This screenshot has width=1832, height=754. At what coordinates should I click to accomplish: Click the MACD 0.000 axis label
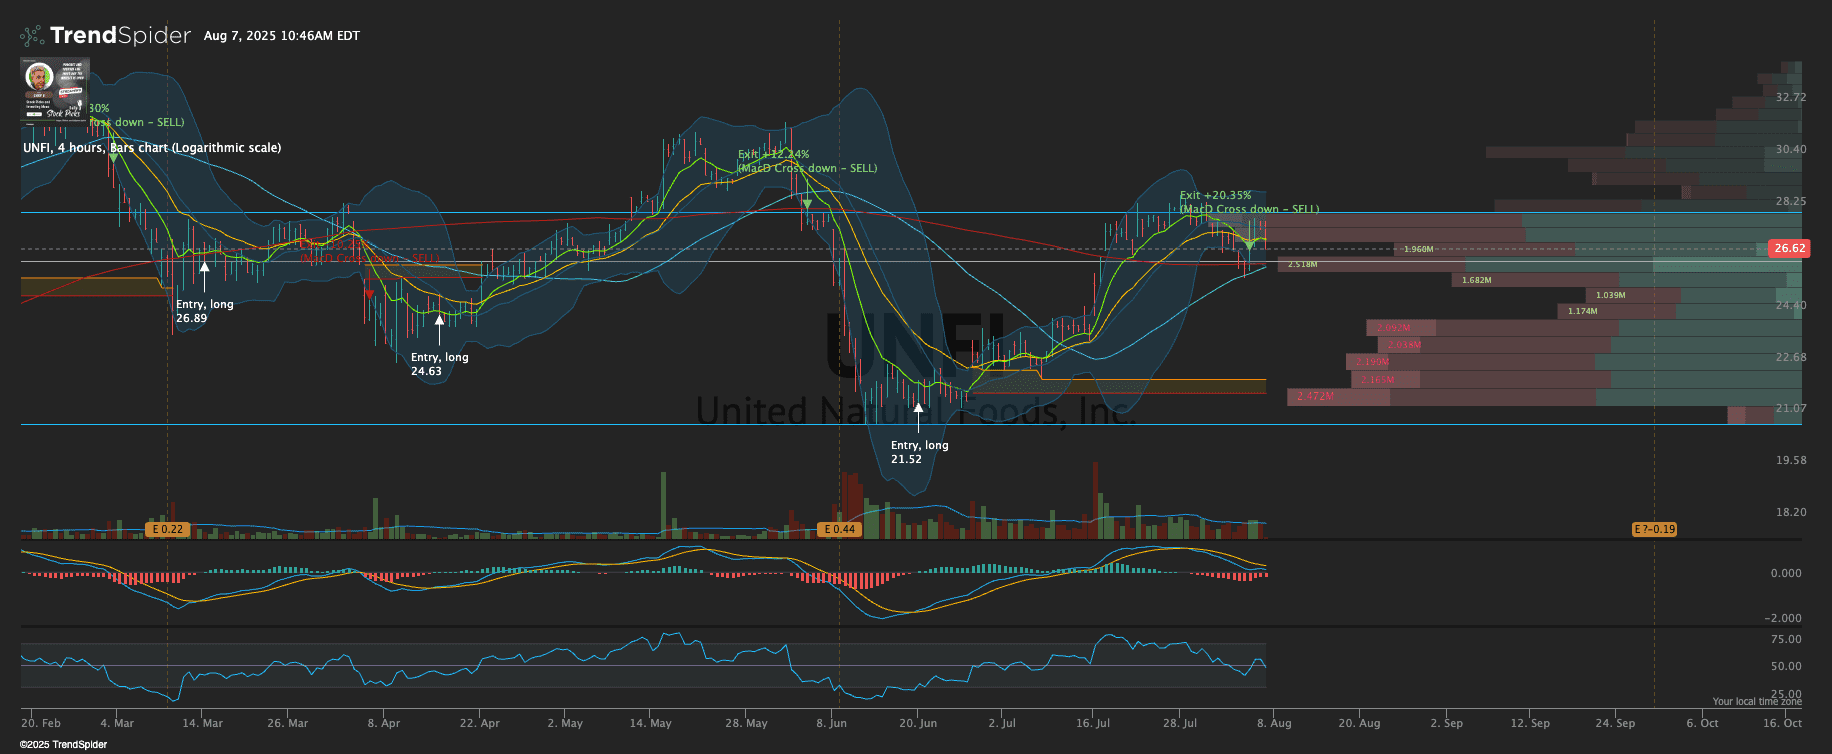click(x=1786, y=573)
